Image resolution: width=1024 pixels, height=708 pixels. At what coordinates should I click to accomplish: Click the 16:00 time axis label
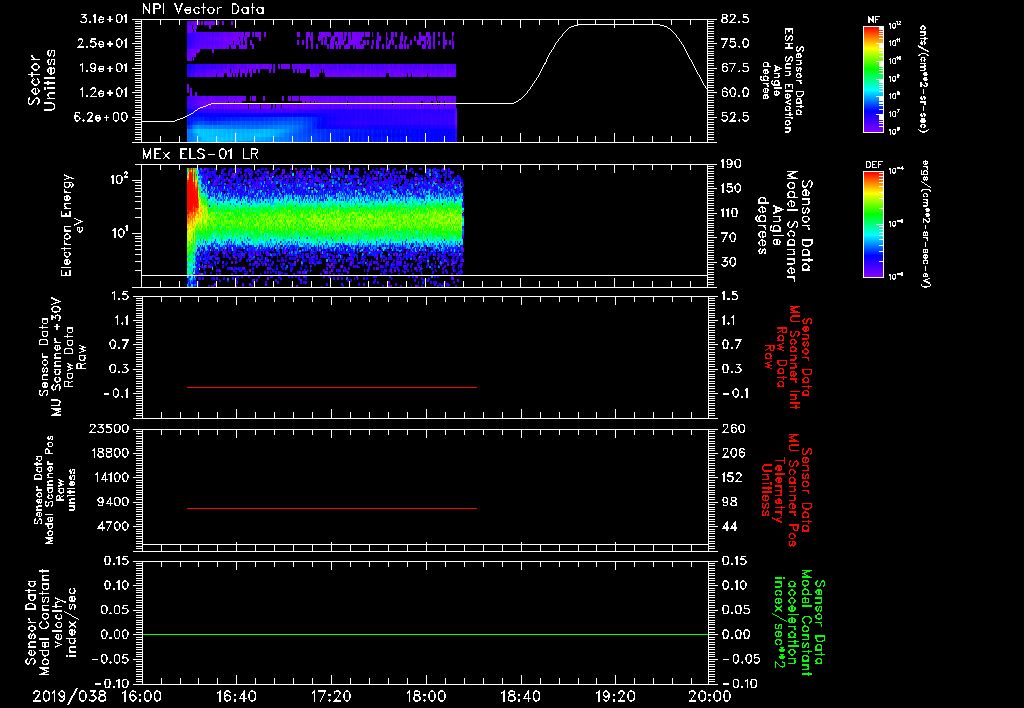point(142,696)
